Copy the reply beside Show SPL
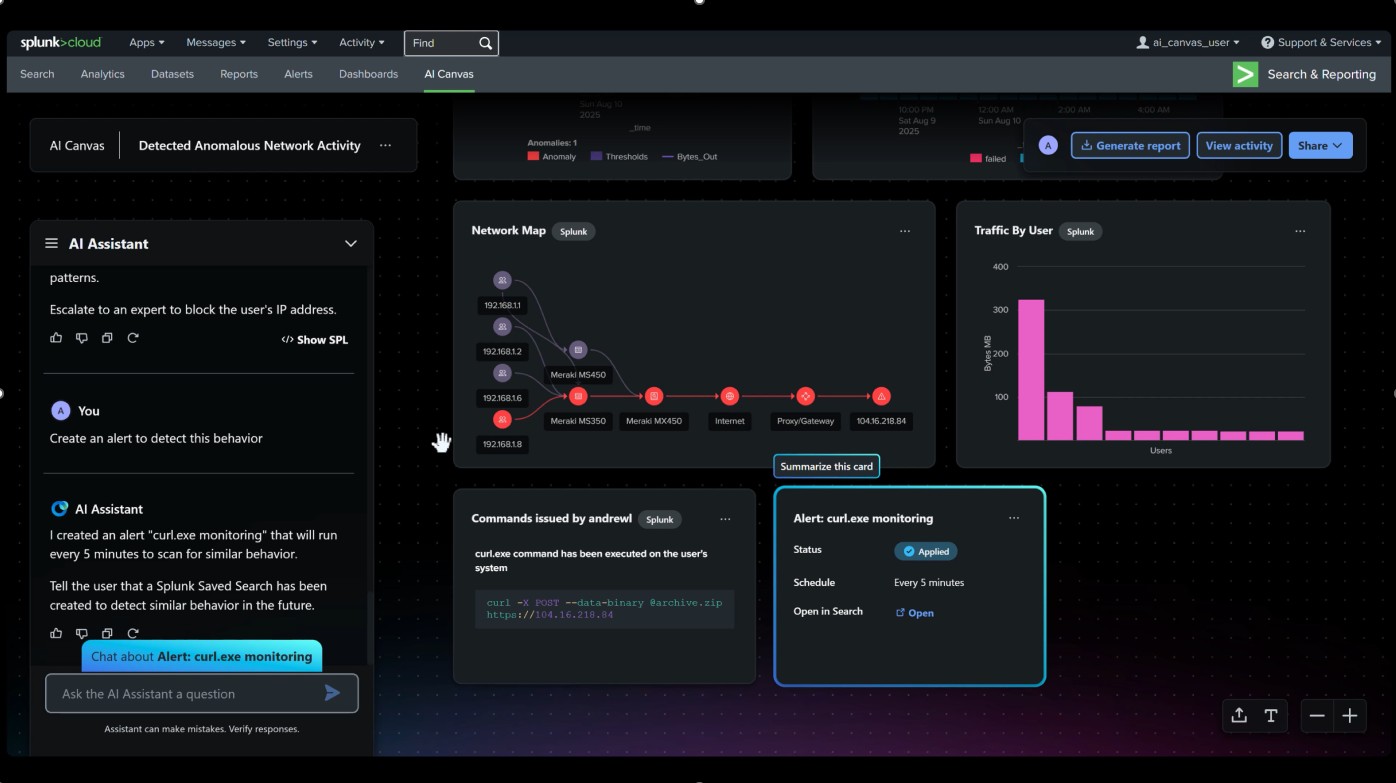Viewport: 1396px width, 783px height. [x=107, y=338]
